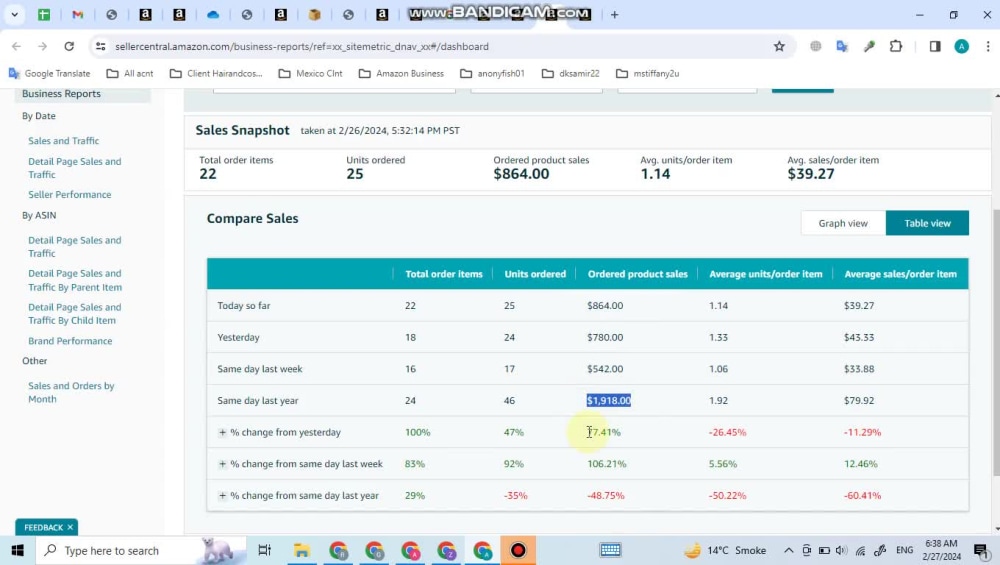This screenshot has width=1000, height=565.
Task: Expand % change from same day last week
Action: coord(223,464)
